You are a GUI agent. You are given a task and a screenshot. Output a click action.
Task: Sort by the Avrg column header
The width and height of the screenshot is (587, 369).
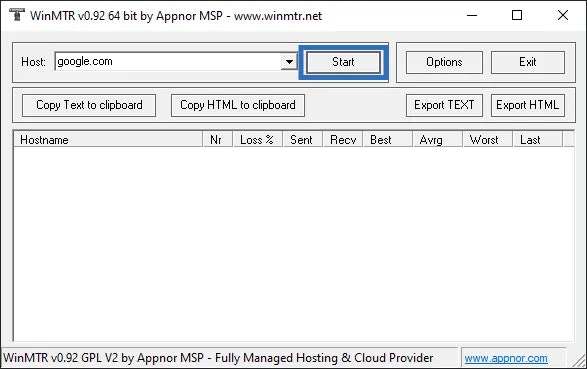[438, 140]
